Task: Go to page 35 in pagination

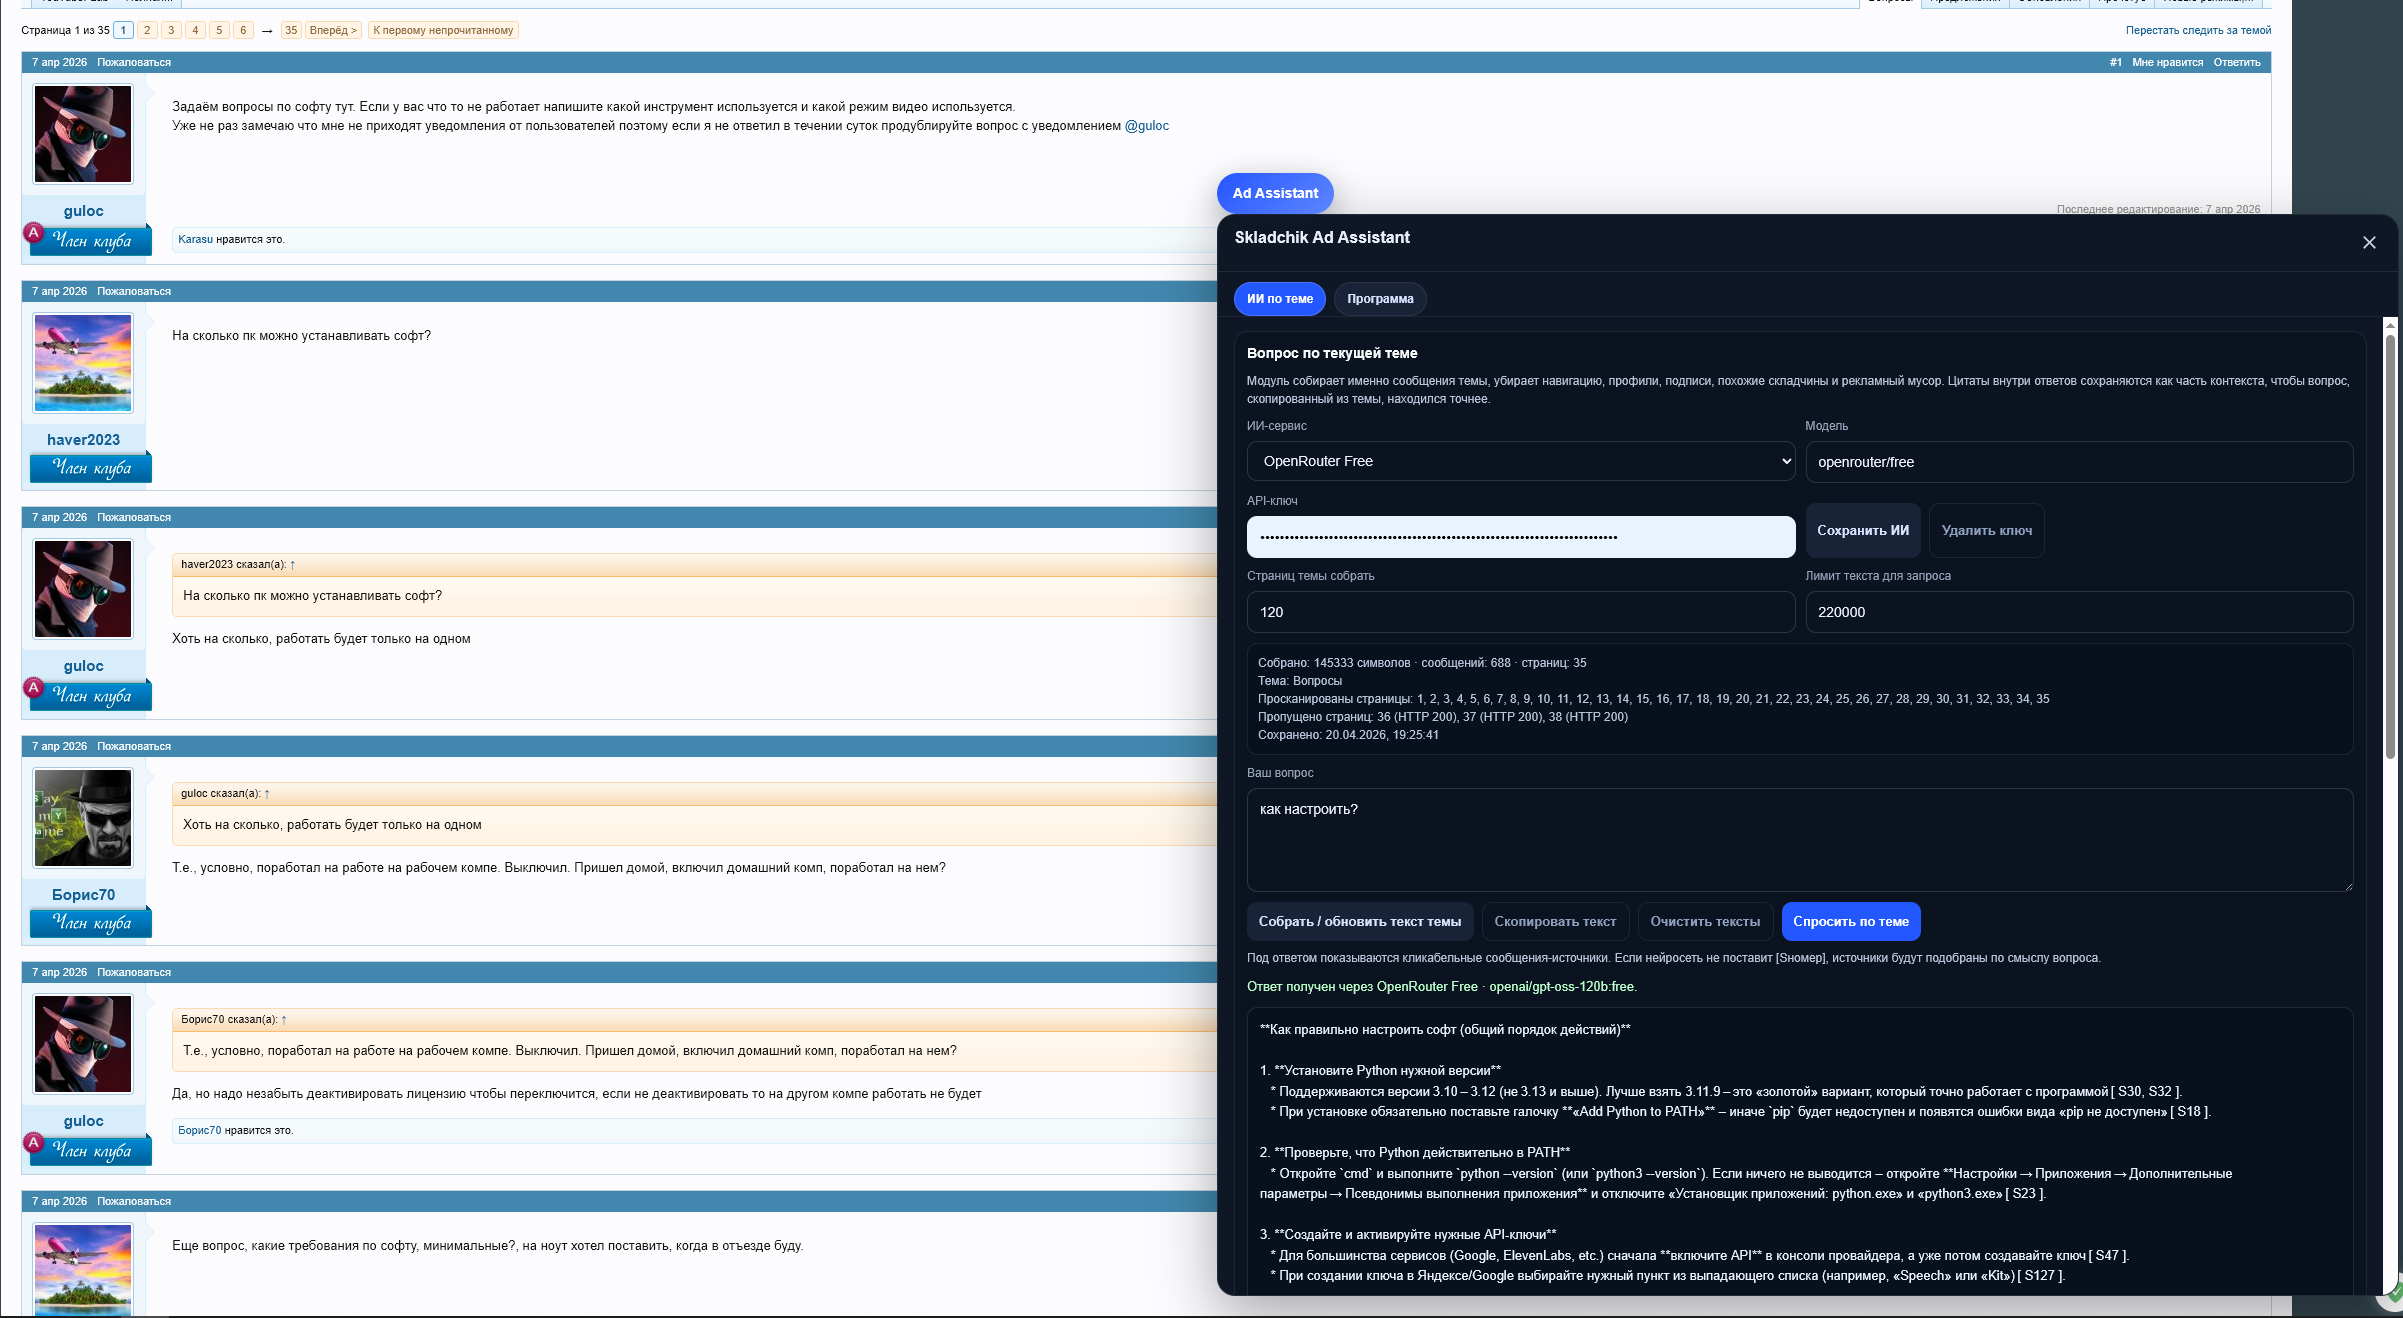Action: point(291,30)
